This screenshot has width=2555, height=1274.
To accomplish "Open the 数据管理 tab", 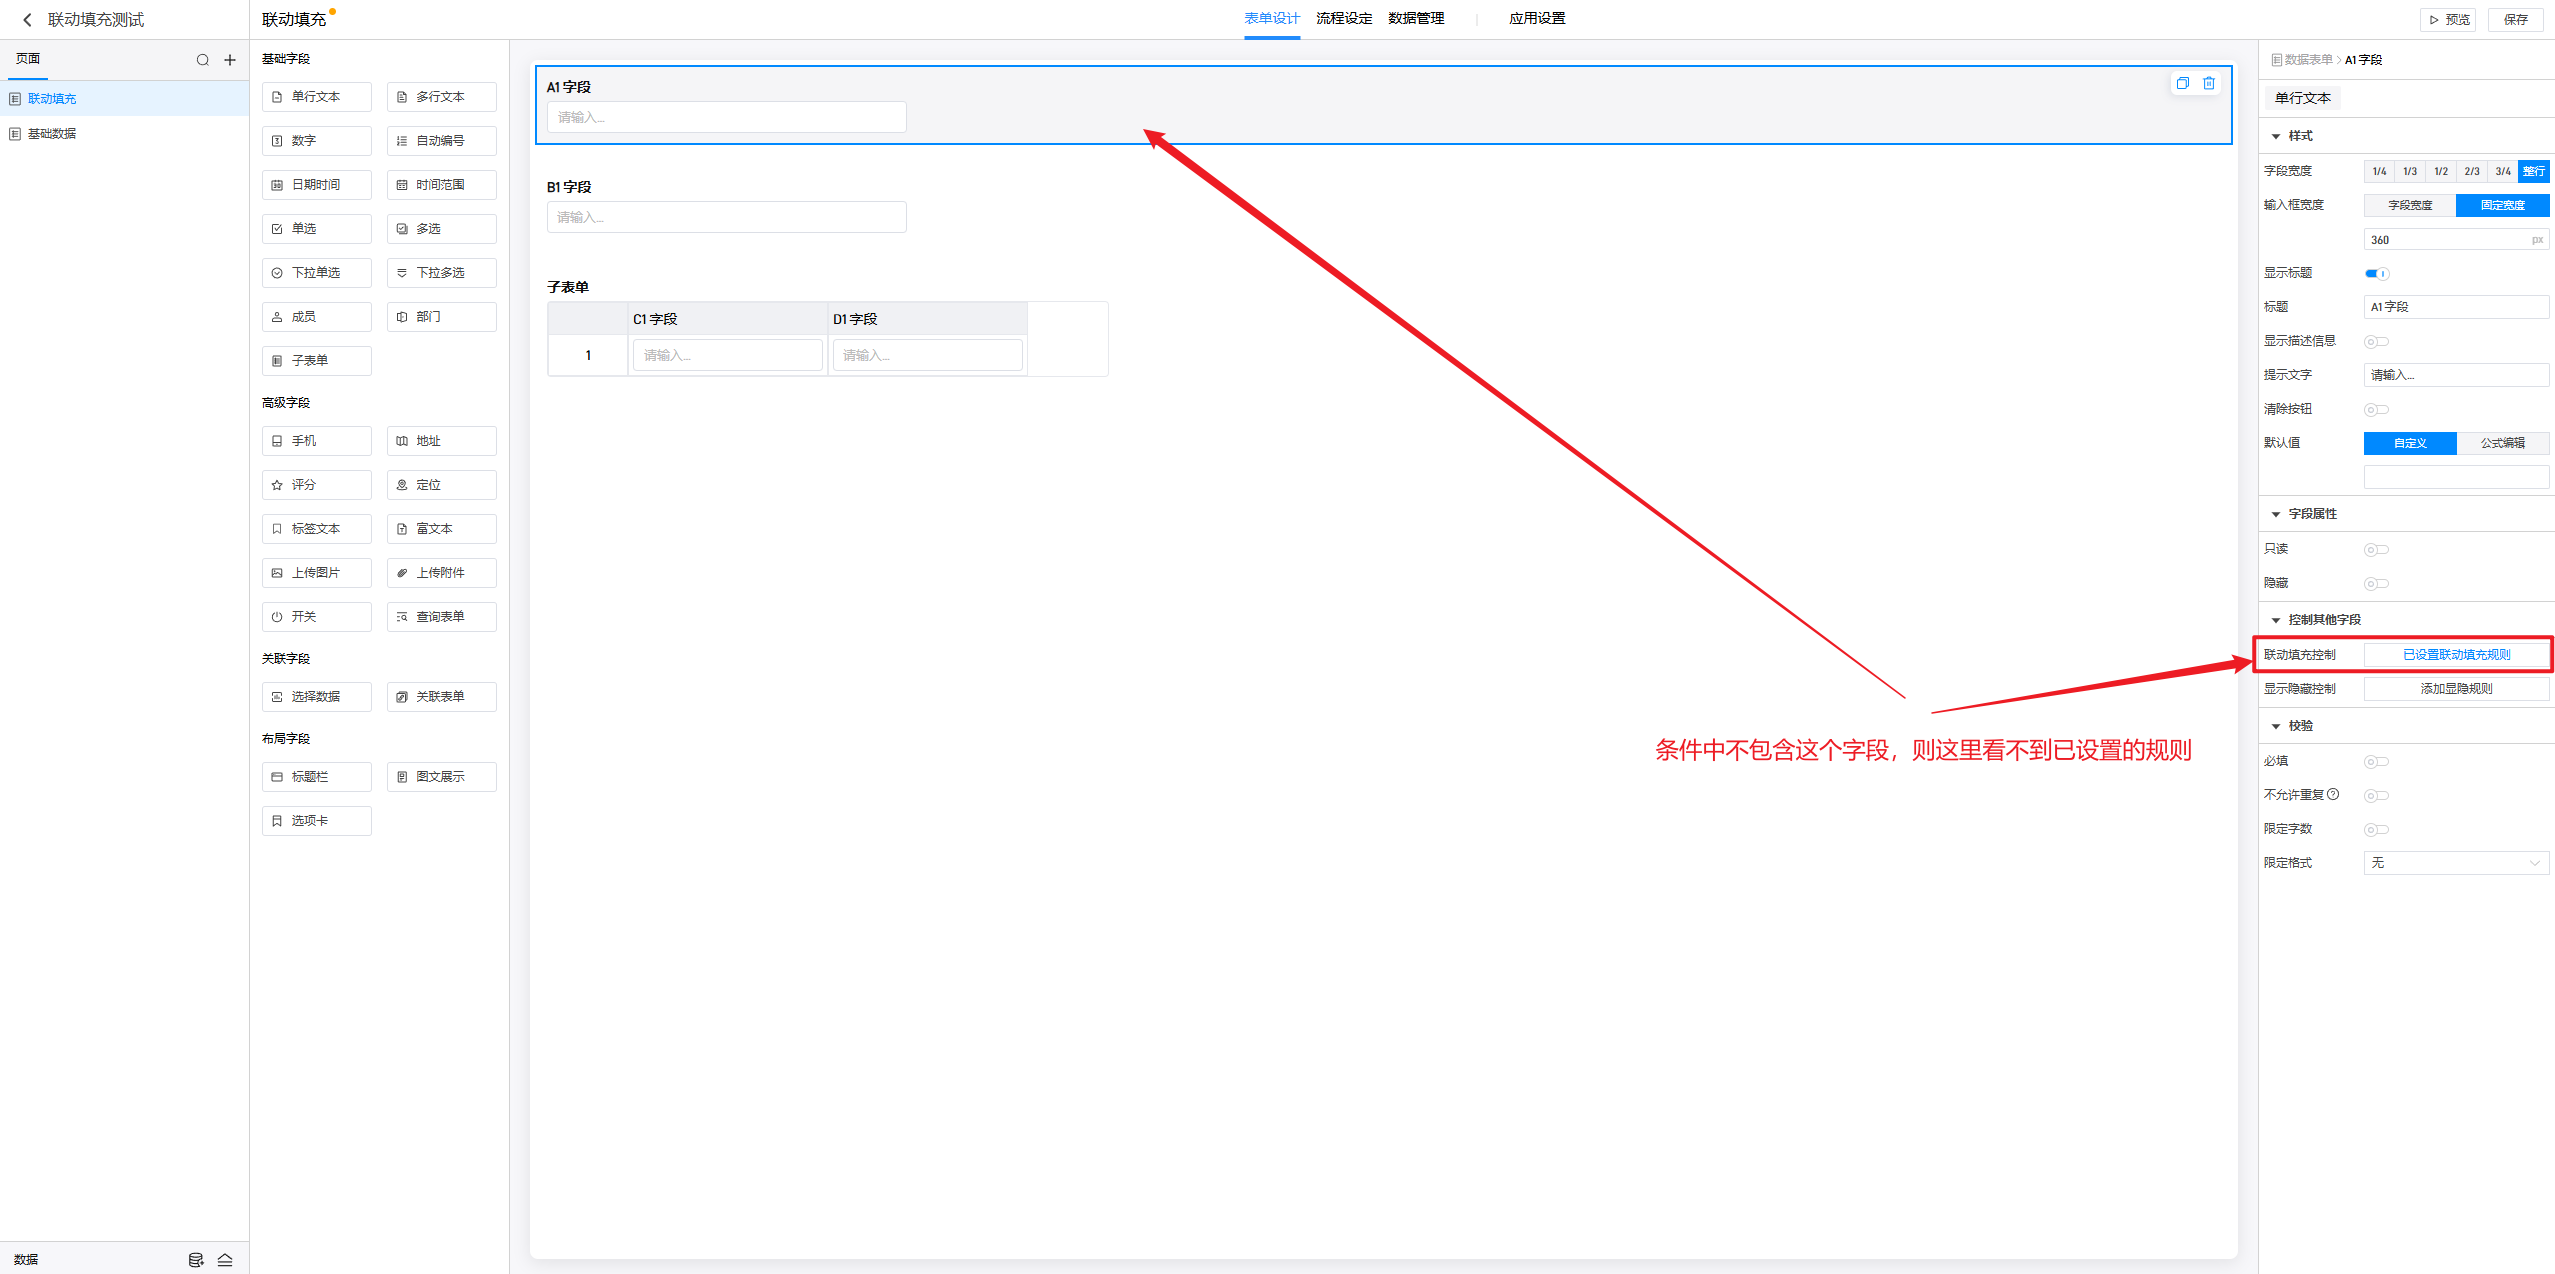I will coord(1415,19).
